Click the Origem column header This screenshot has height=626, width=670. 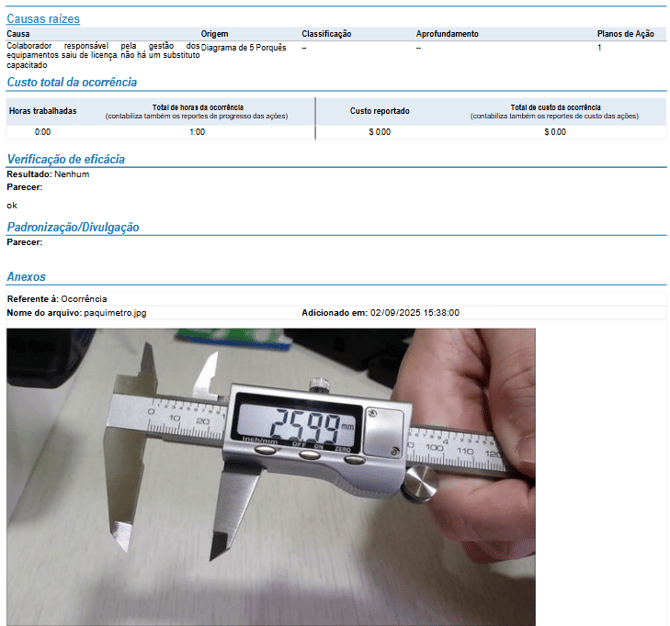[x=214, y=34]
